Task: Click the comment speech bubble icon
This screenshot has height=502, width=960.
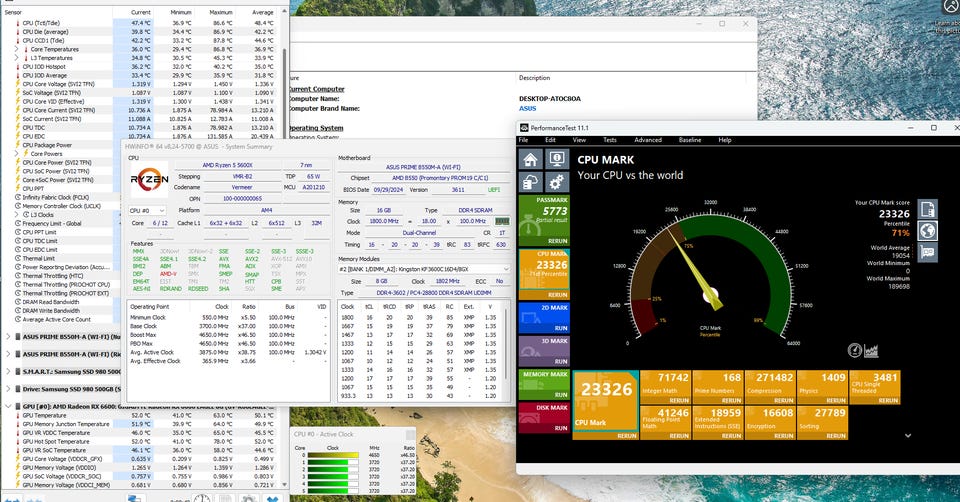Action: 928,253
